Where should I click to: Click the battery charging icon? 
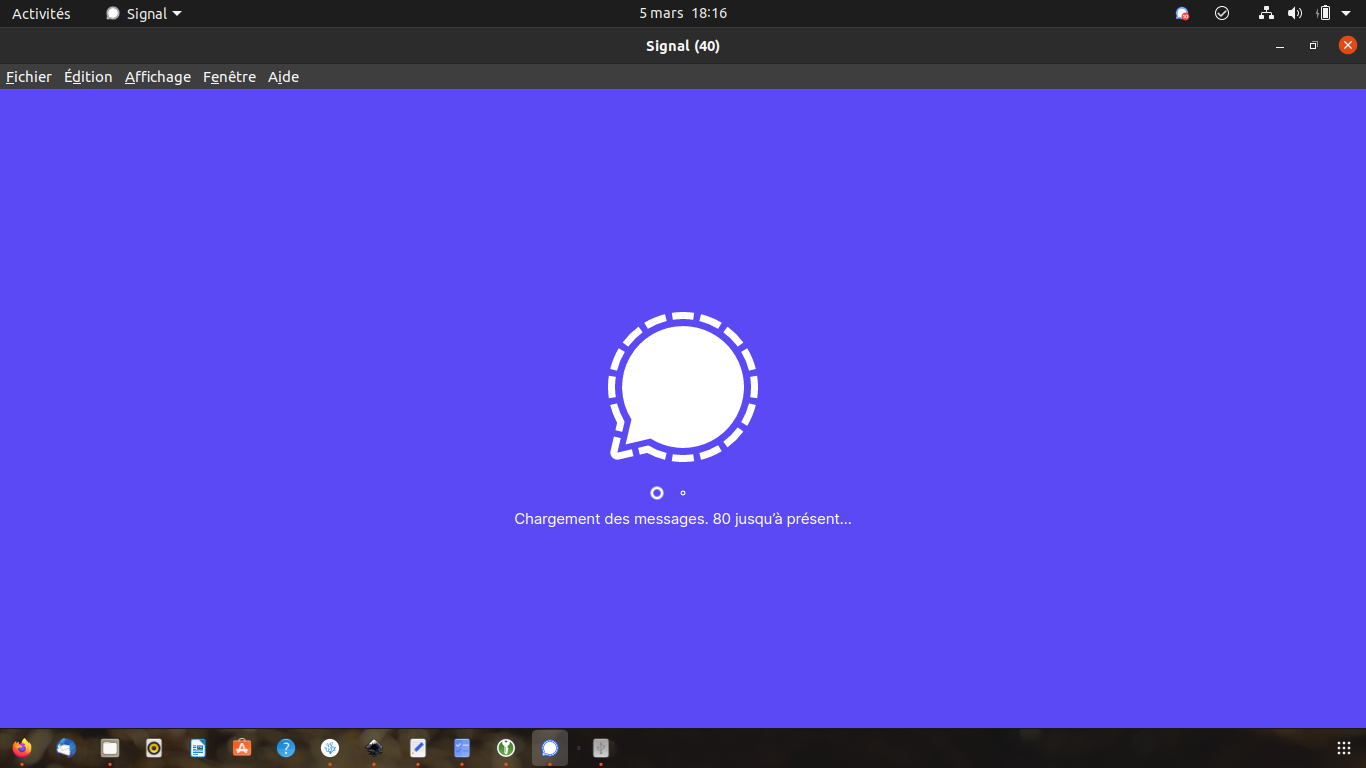pos(1324,14)
